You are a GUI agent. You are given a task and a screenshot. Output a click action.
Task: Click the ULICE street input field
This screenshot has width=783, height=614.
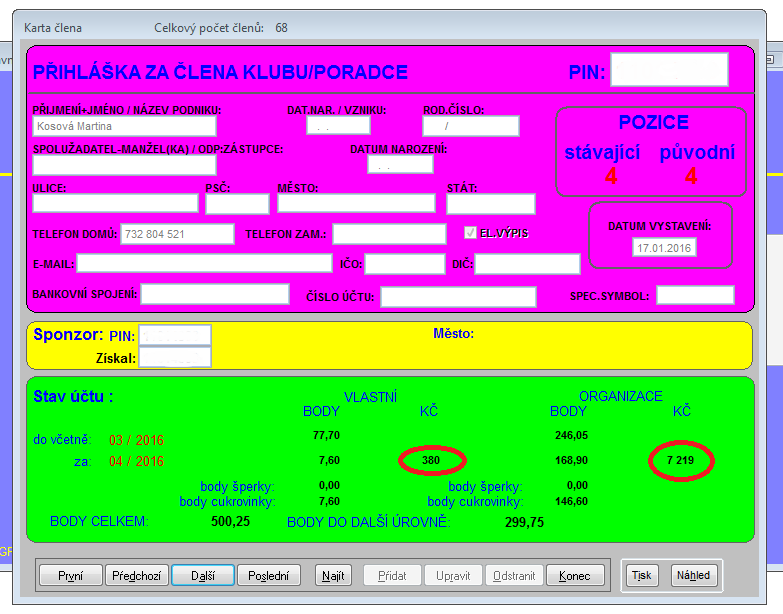point(115,204)
